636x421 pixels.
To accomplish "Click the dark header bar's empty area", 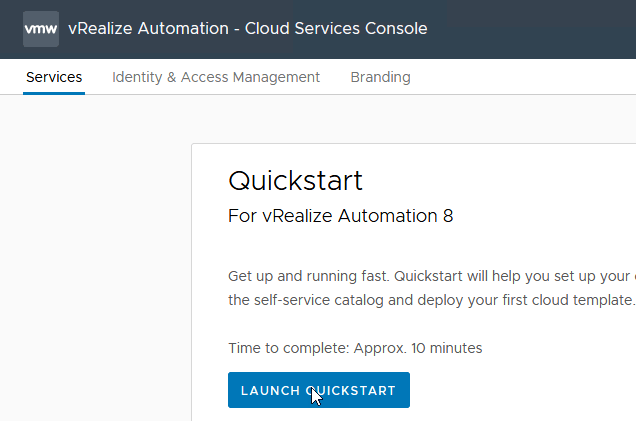I will click(x=540, y=29).
